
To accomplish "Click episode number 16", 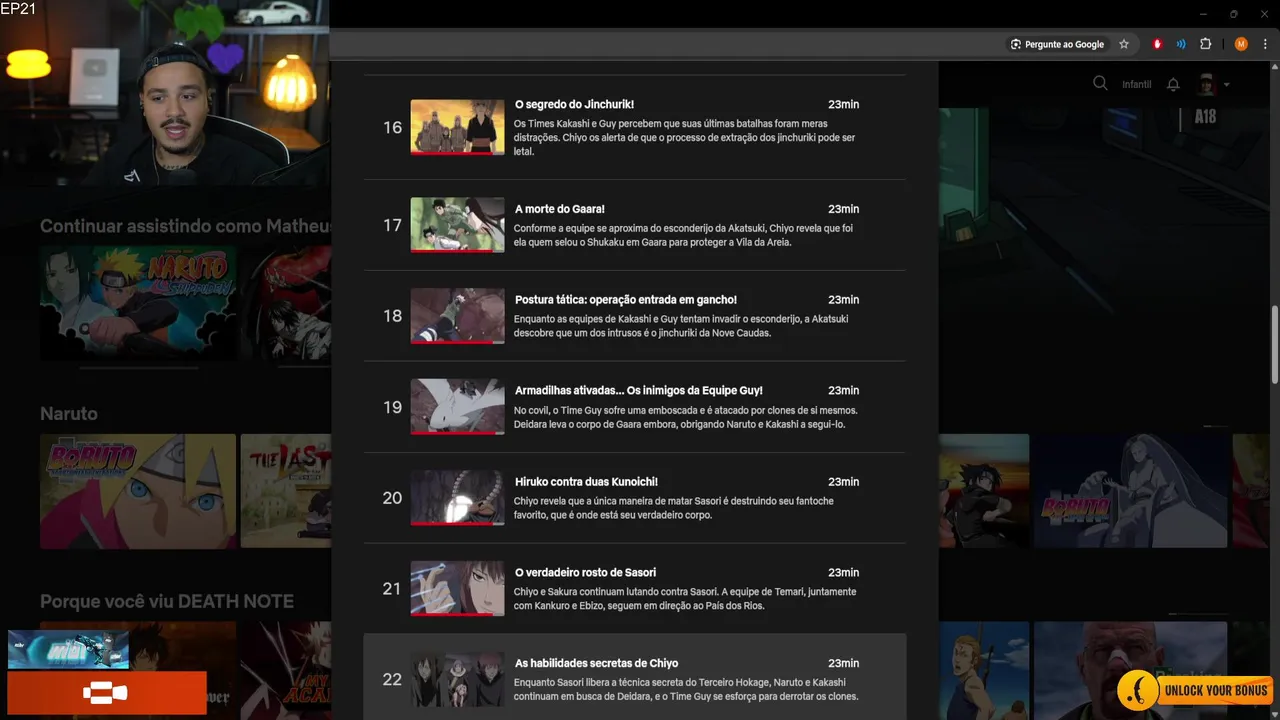I will pos(392,127).
